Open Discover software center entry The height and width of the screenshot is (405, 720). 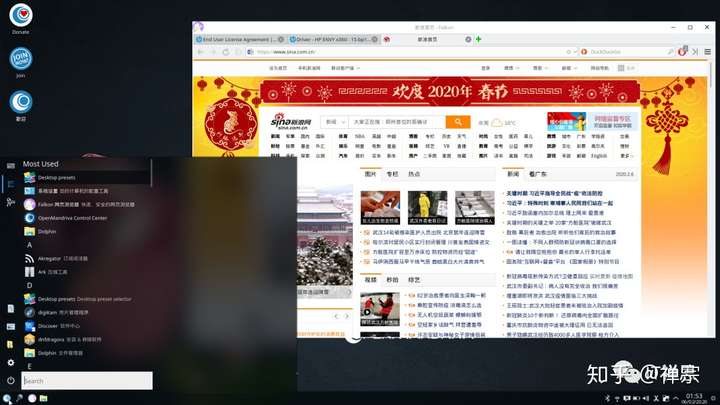click(86, 326)
